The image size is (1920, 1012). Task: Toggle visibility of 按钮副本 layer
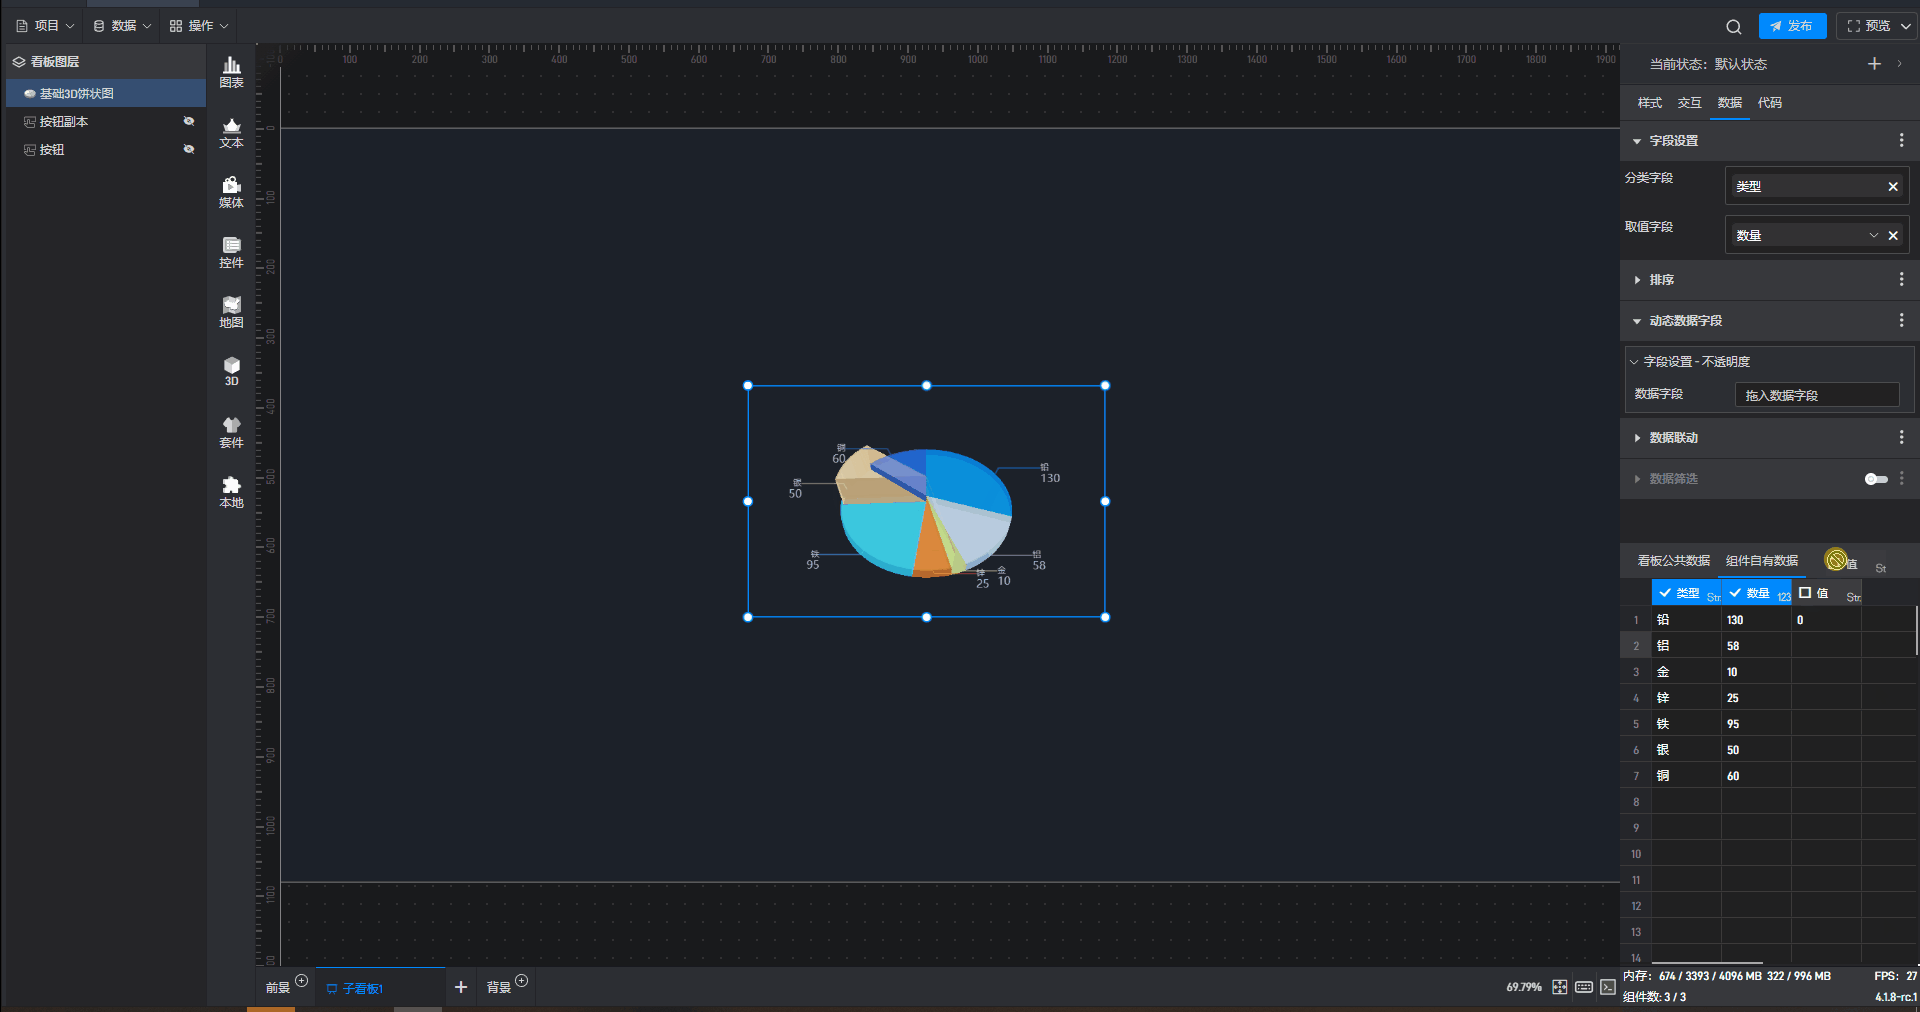click(188, 121)
